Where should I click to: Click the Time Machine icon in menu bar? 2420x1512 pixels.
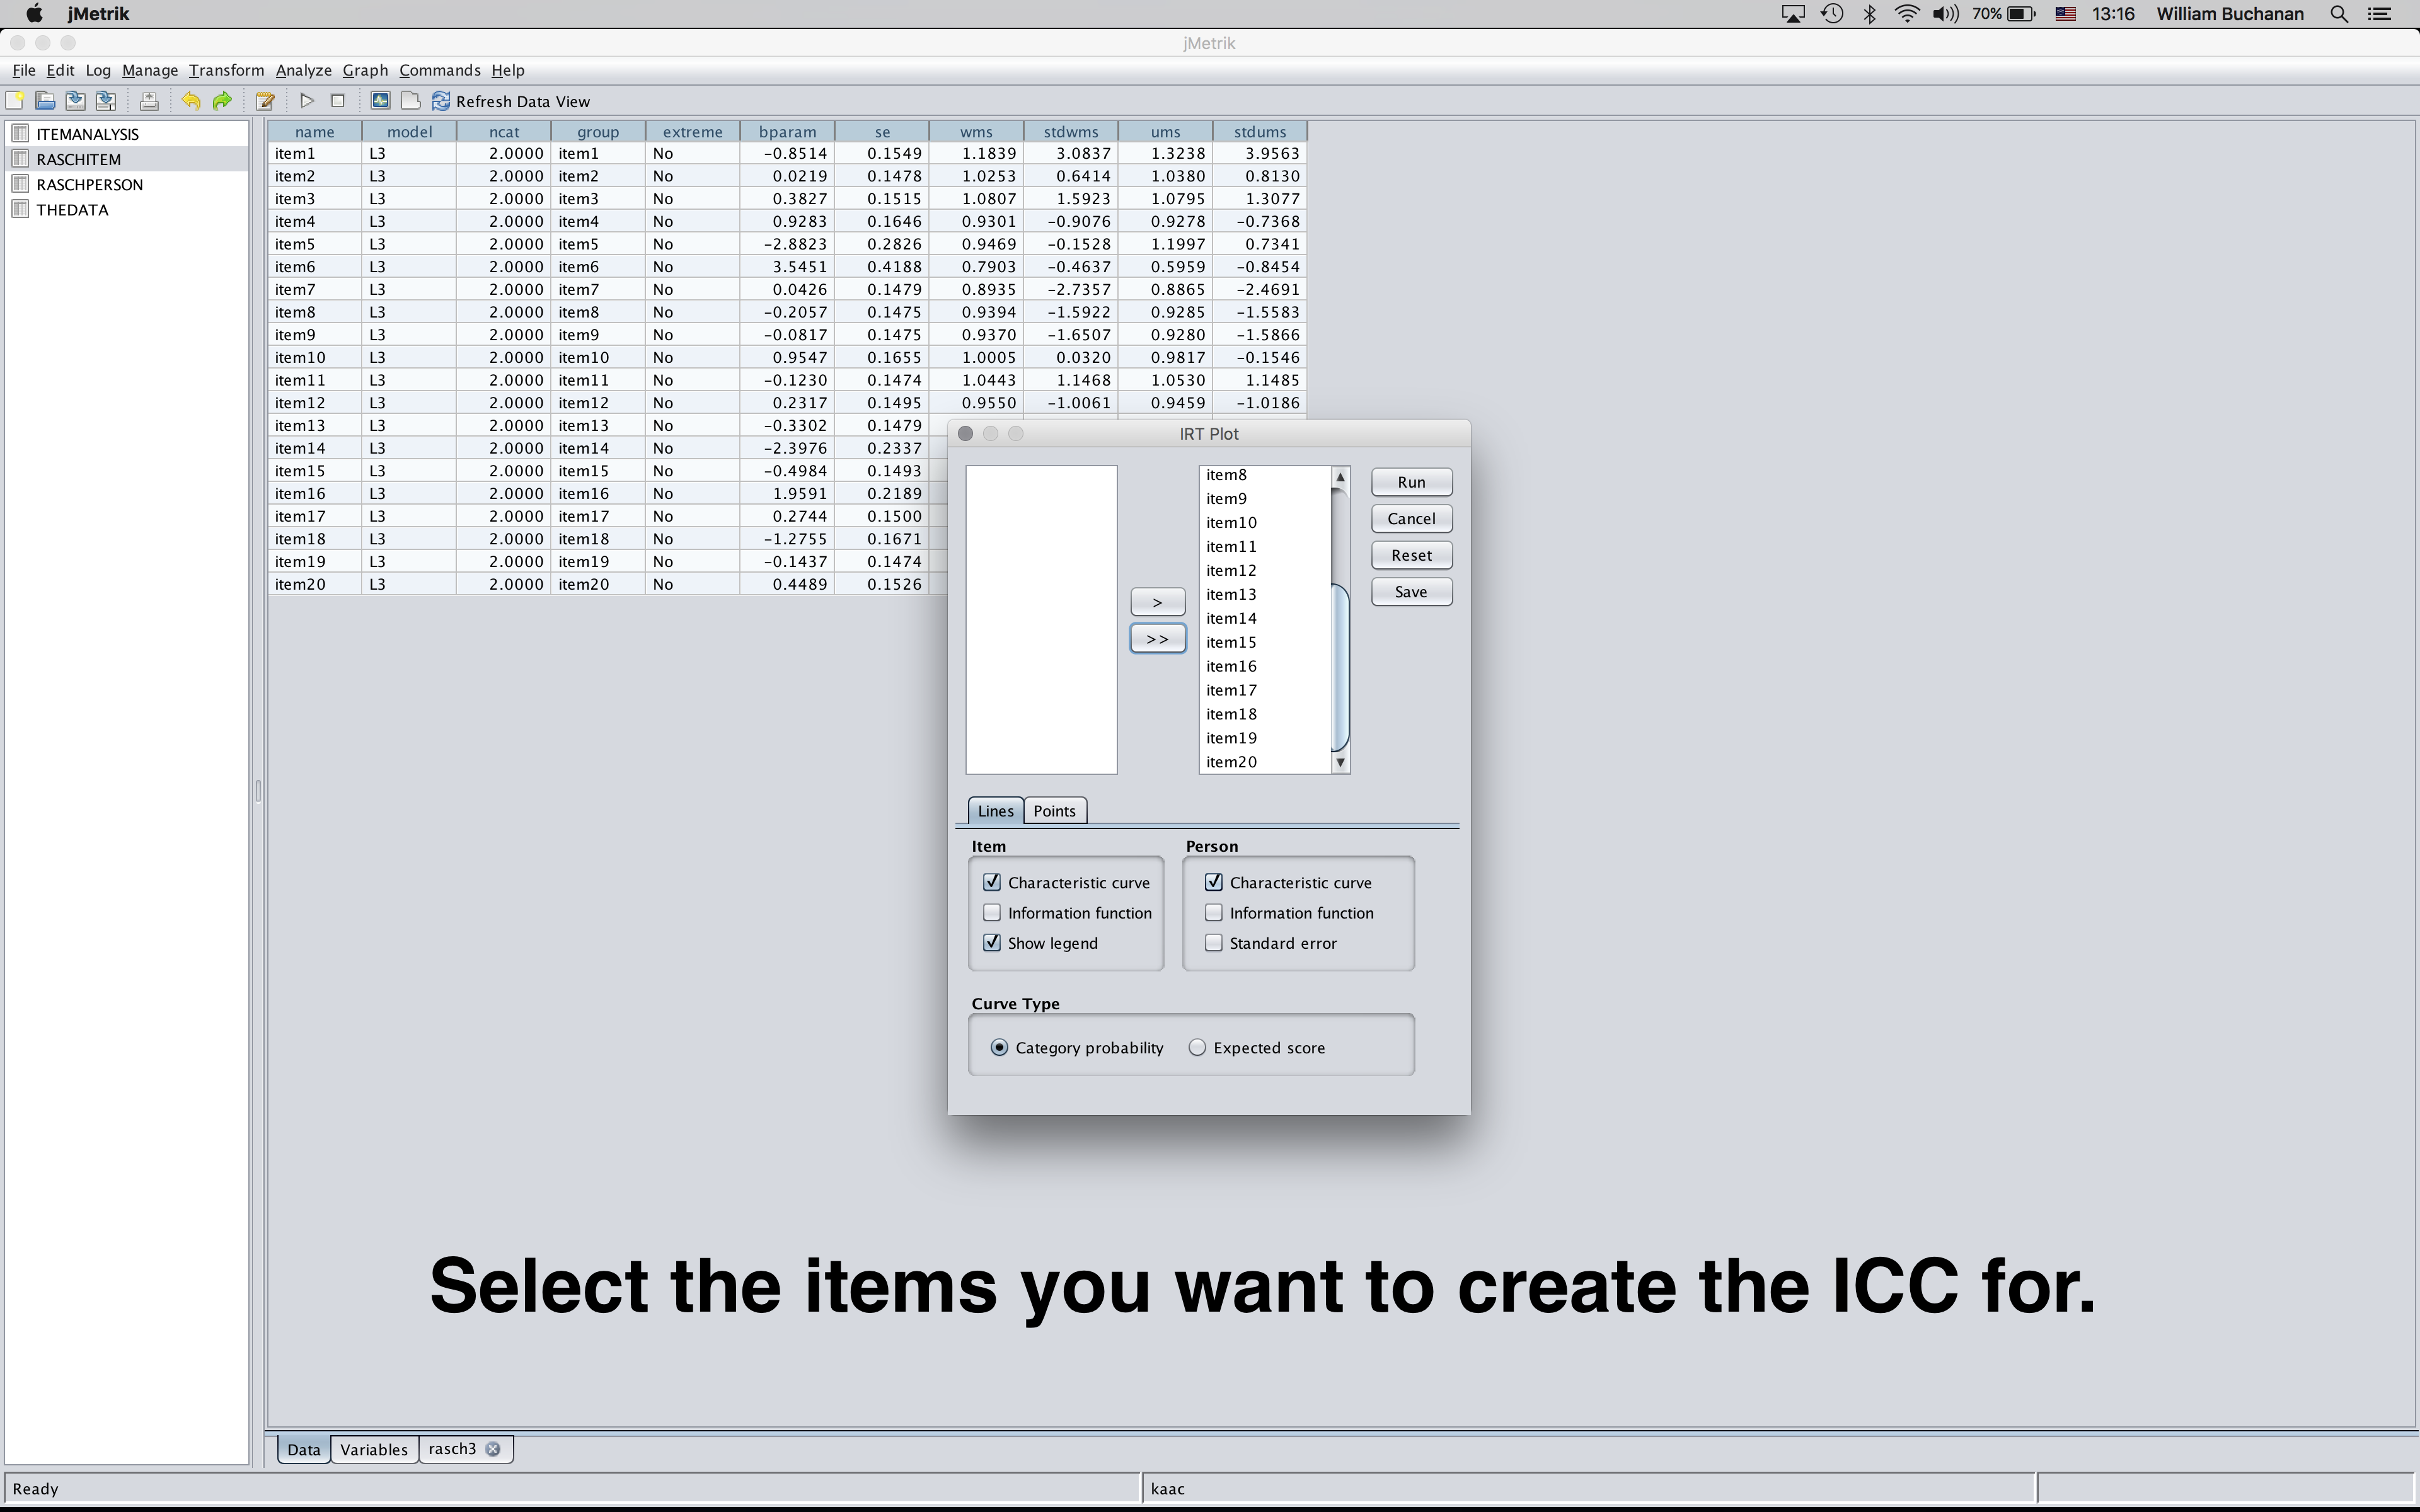(1832, 14)
